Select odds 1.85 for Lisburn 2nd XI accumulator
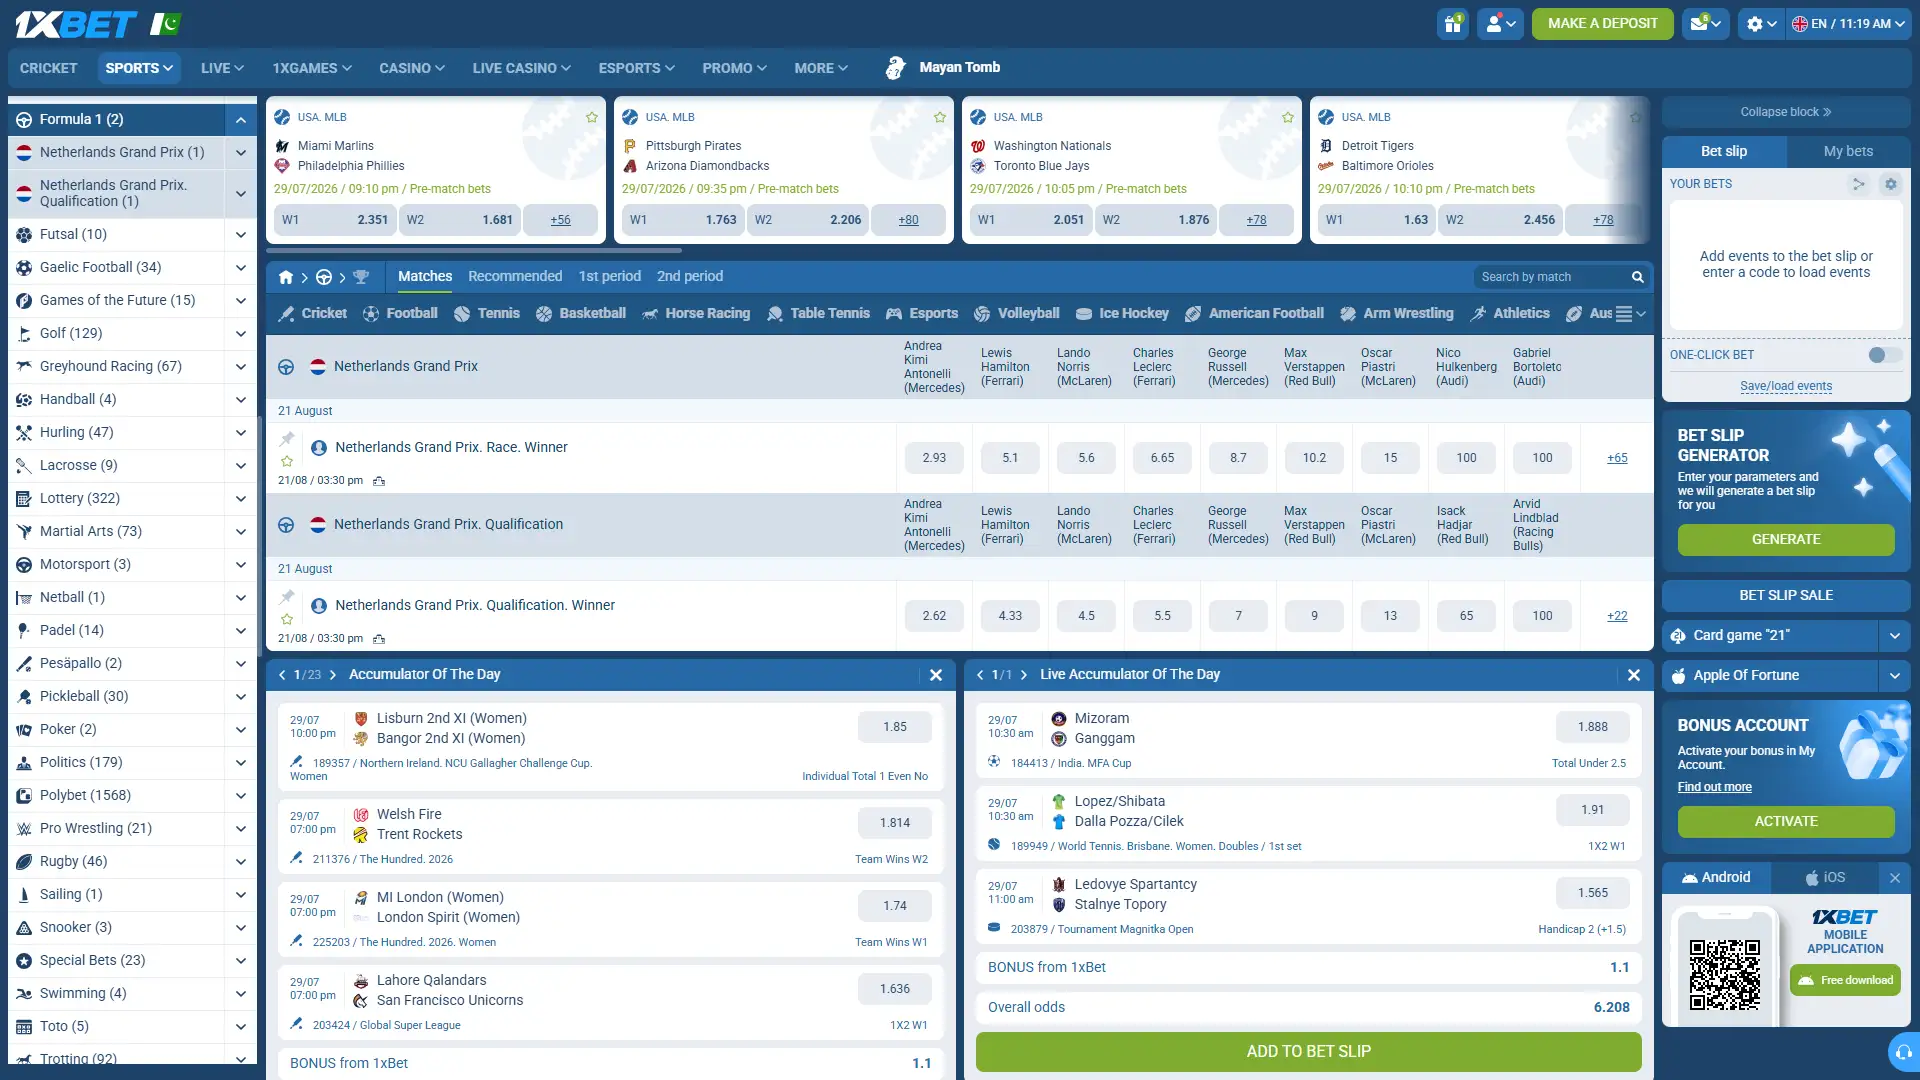Screen dimensions: 1920x1080 pyautogui.click(x=895, y=728)
